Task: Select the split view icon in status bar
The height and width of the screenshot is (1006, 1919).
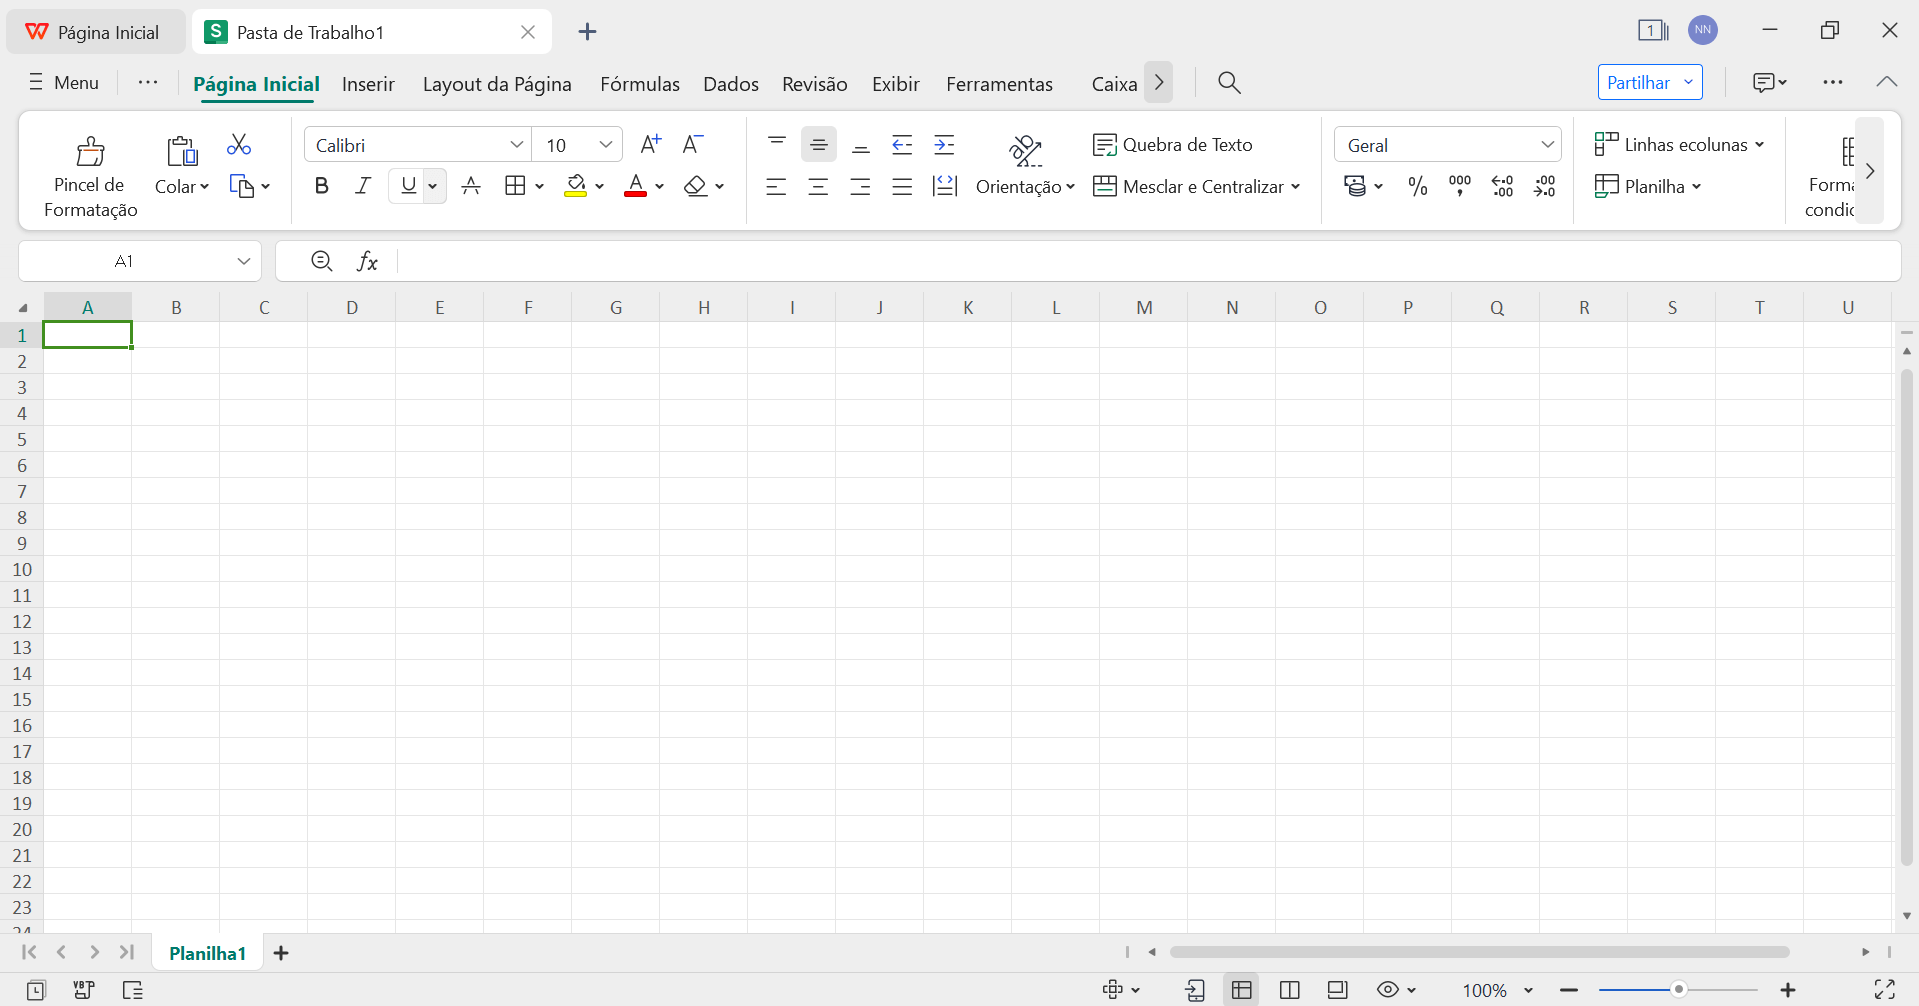Action: (x=1289, y=989)
